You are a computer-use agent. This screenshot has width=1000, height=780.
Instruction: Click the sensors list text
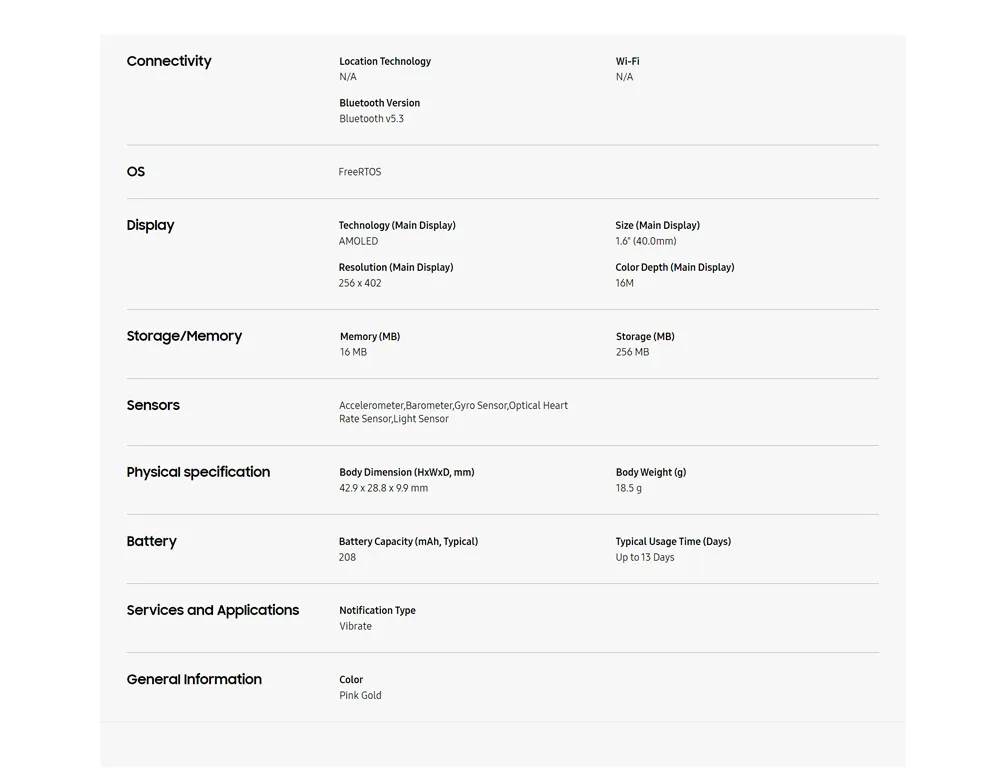pos(453,412)
